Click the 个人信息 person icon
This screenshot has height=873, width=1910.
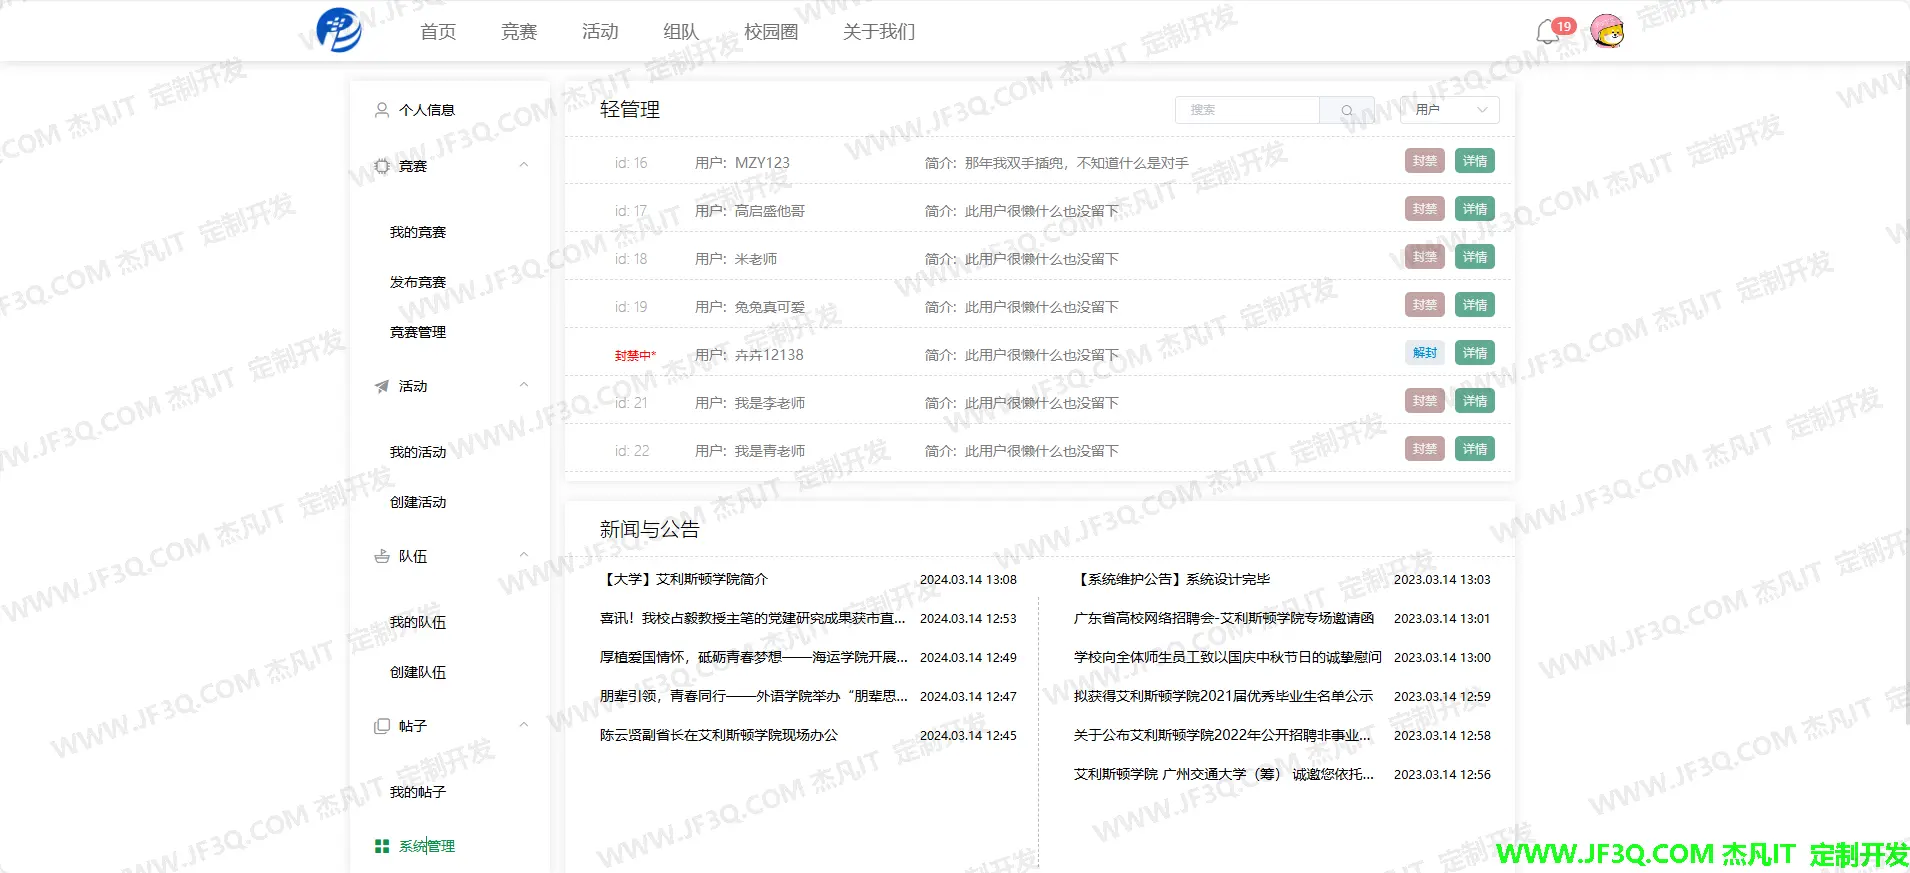382,110
